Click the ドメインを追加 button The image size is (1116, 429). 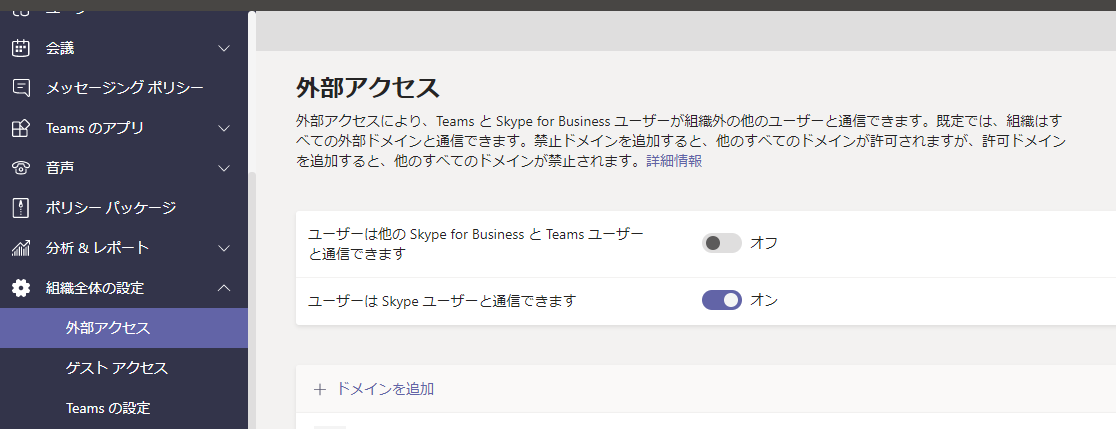(x=374, y=389)
